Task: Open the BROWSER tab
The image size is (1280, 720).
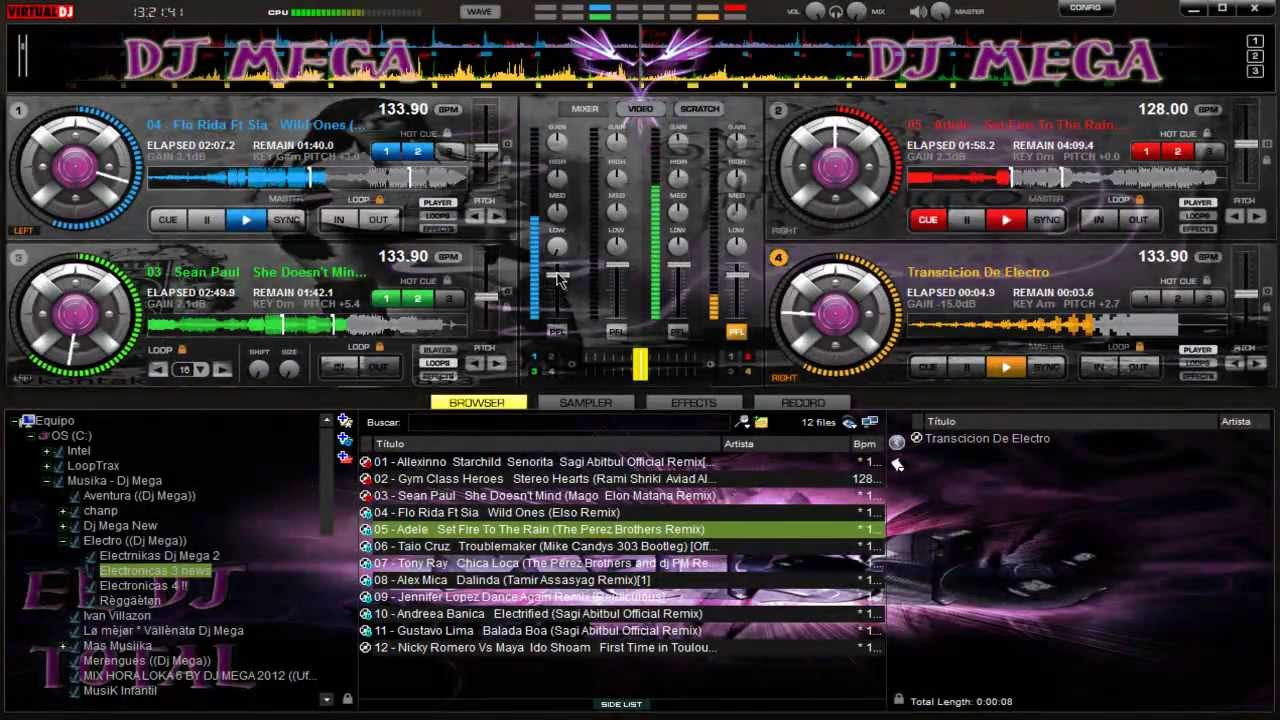Action: [x=477, y=402]
